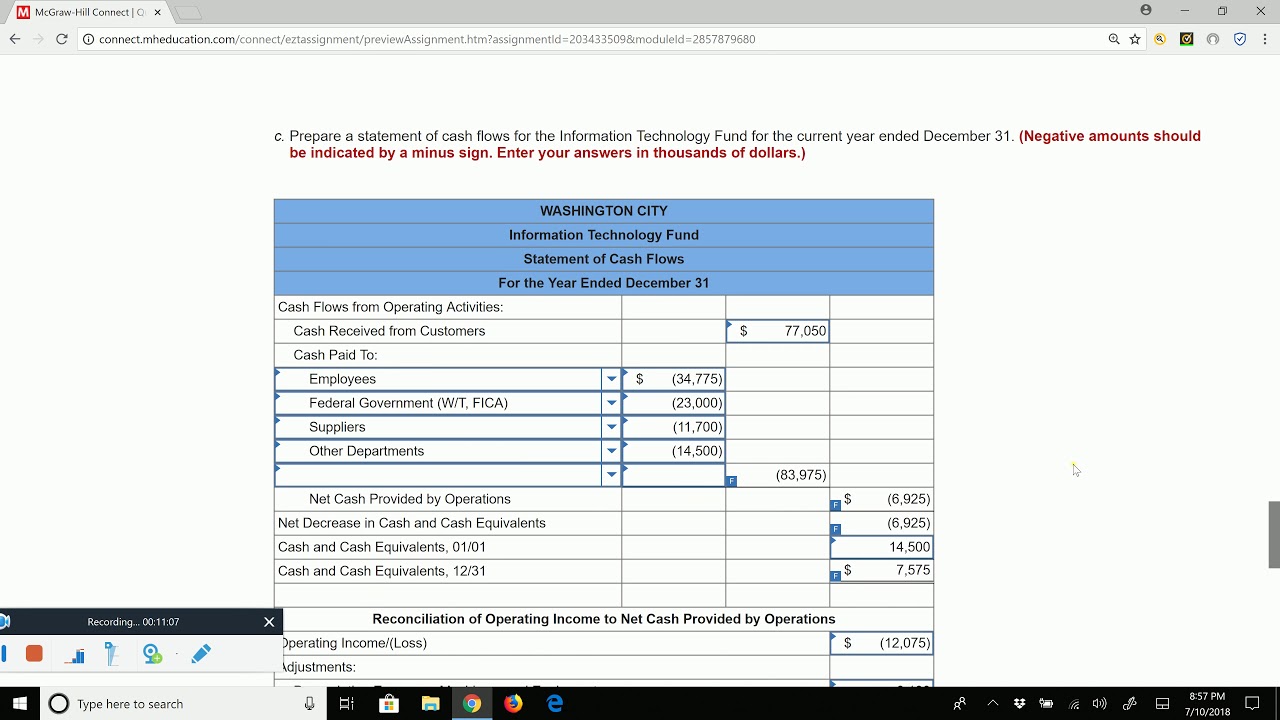Click the touchpad tray icon
Viewport: 1280px width, 720px height.
1162,704
